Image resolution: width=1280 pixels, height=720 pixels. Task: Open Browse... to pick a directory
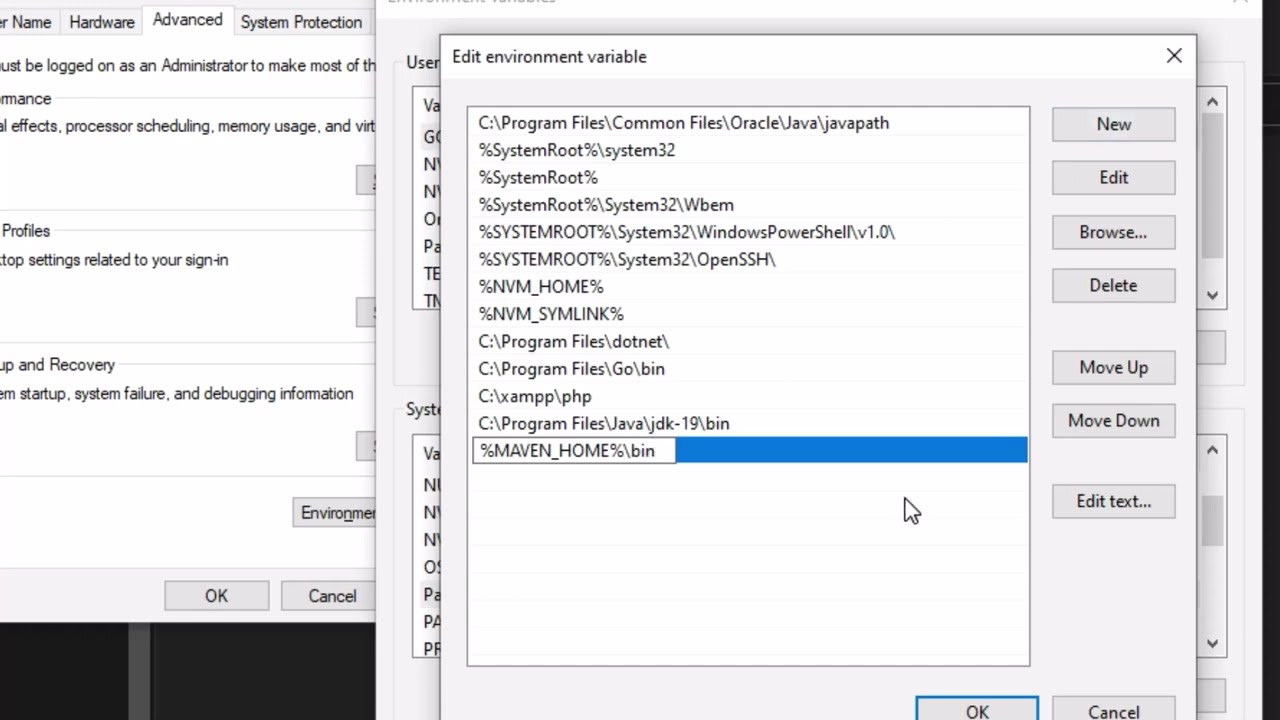click(x=1113, y=232)
